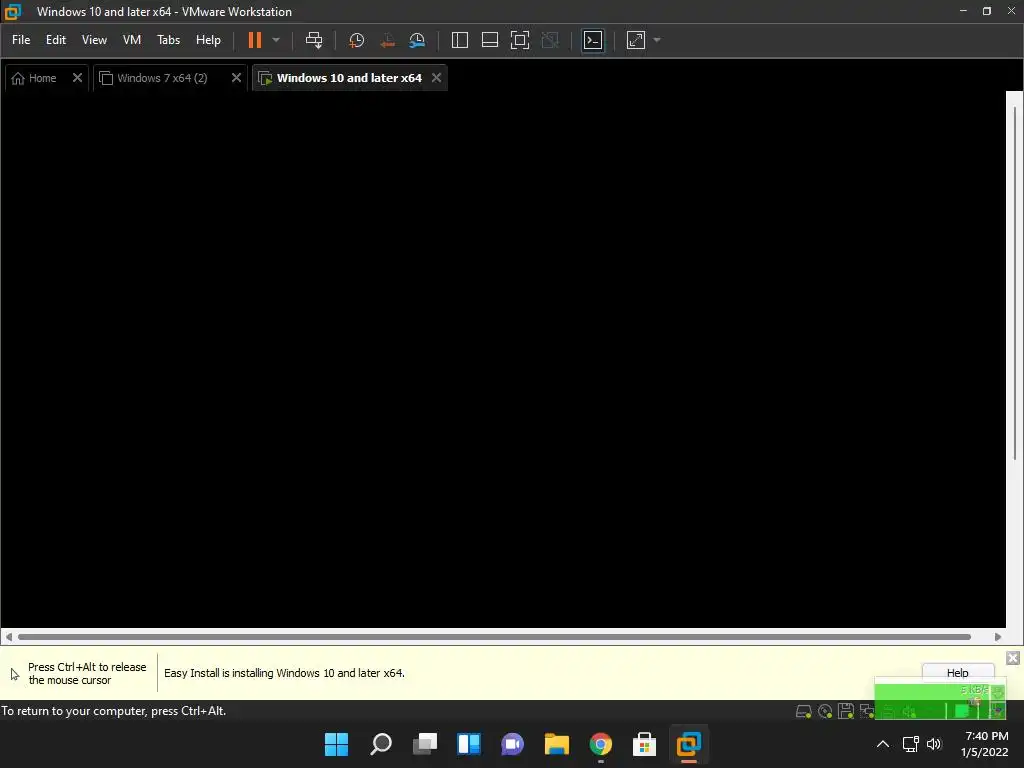Screen dimensions: 1024x768
Task: Toggle the library sidebar panel
Action: point(460,40)
